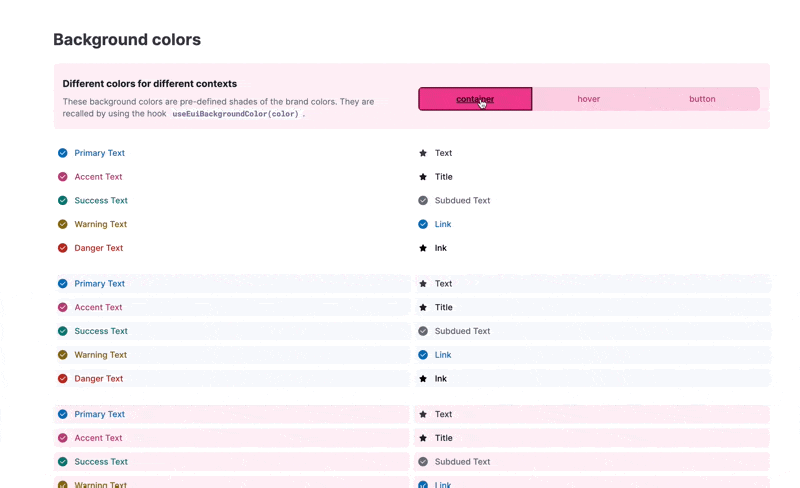Click the 'Accent Text' label in the pink-shaded list
800x488 pixels.
pos(98,438)
